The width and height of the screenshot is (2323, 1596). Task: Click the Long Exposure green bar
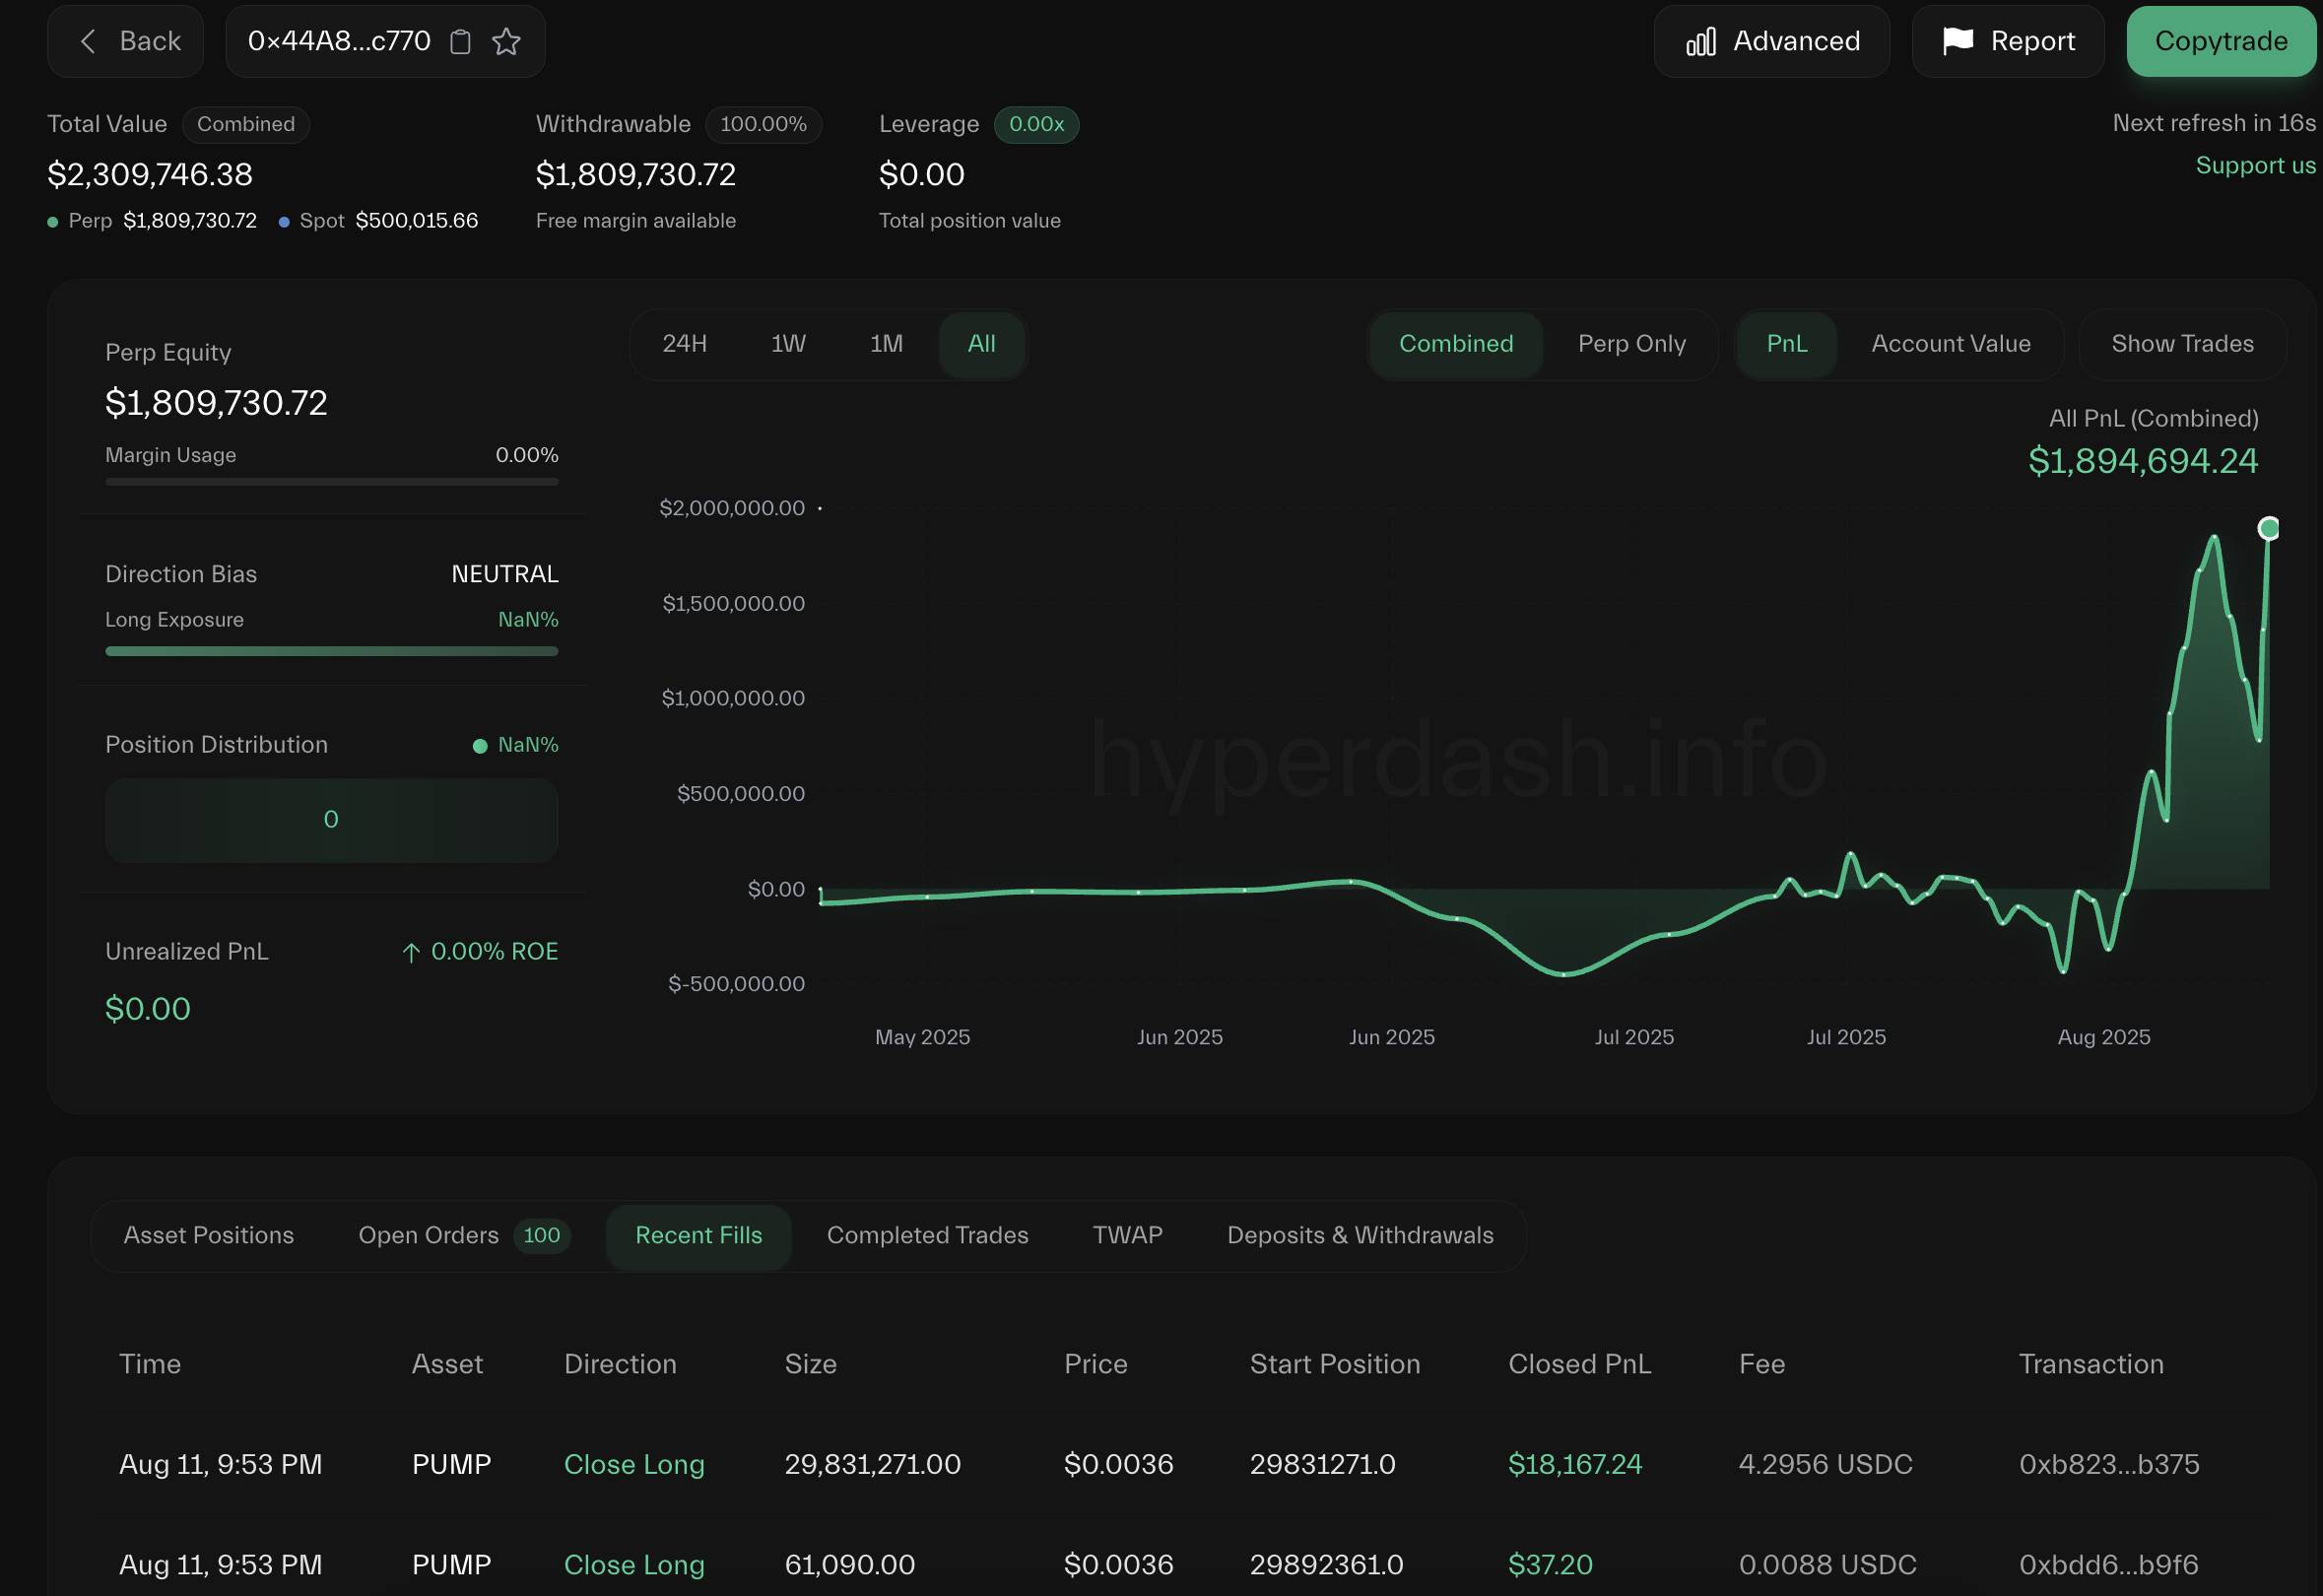pos(332,651)
